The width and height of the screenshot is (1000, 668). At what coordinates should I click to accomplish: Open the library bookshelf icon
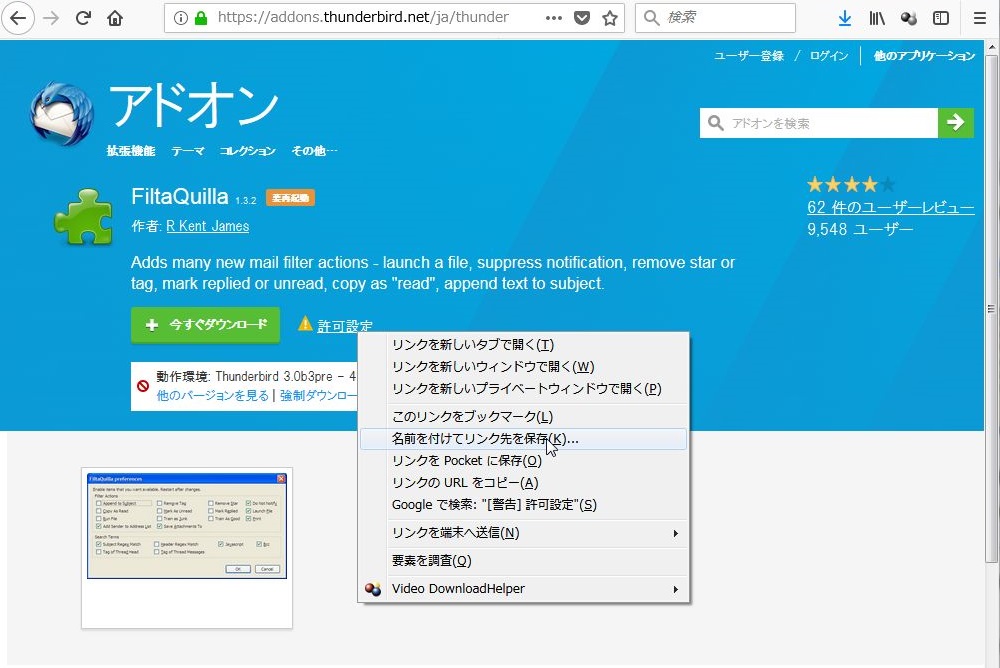pyautogui.click(x=877, y=18)
